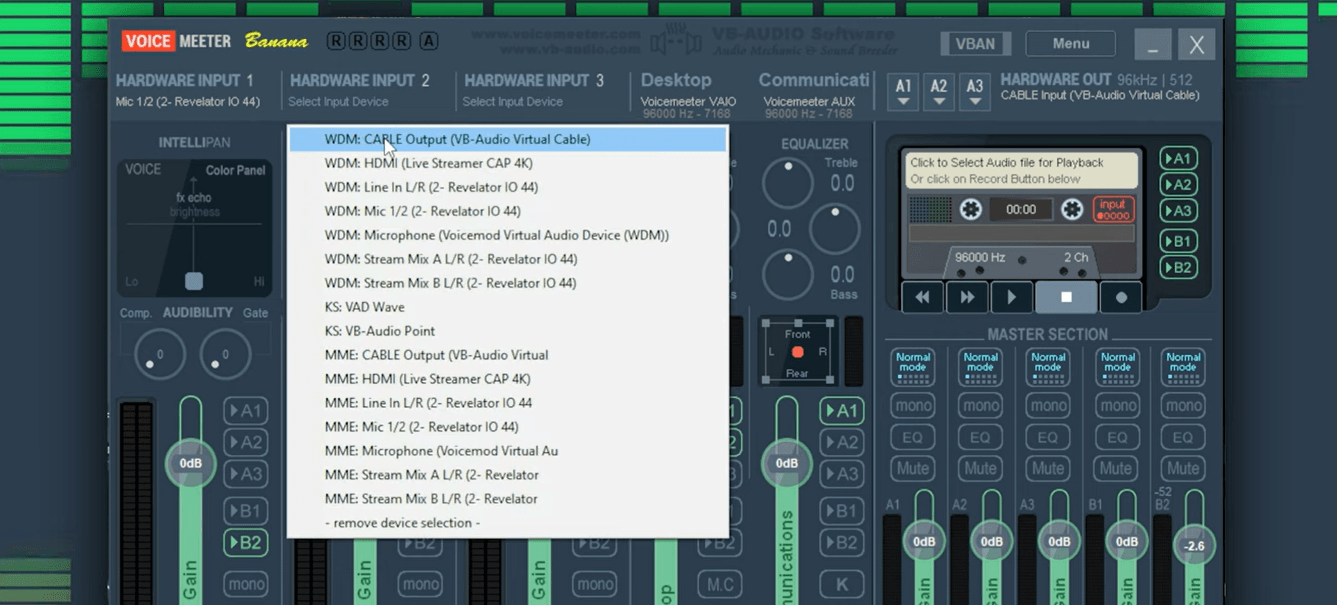Choose WDM: Stream Mix A L/R entry
The height and width of the screenshot is (605, 1337).
pos(508,259)
